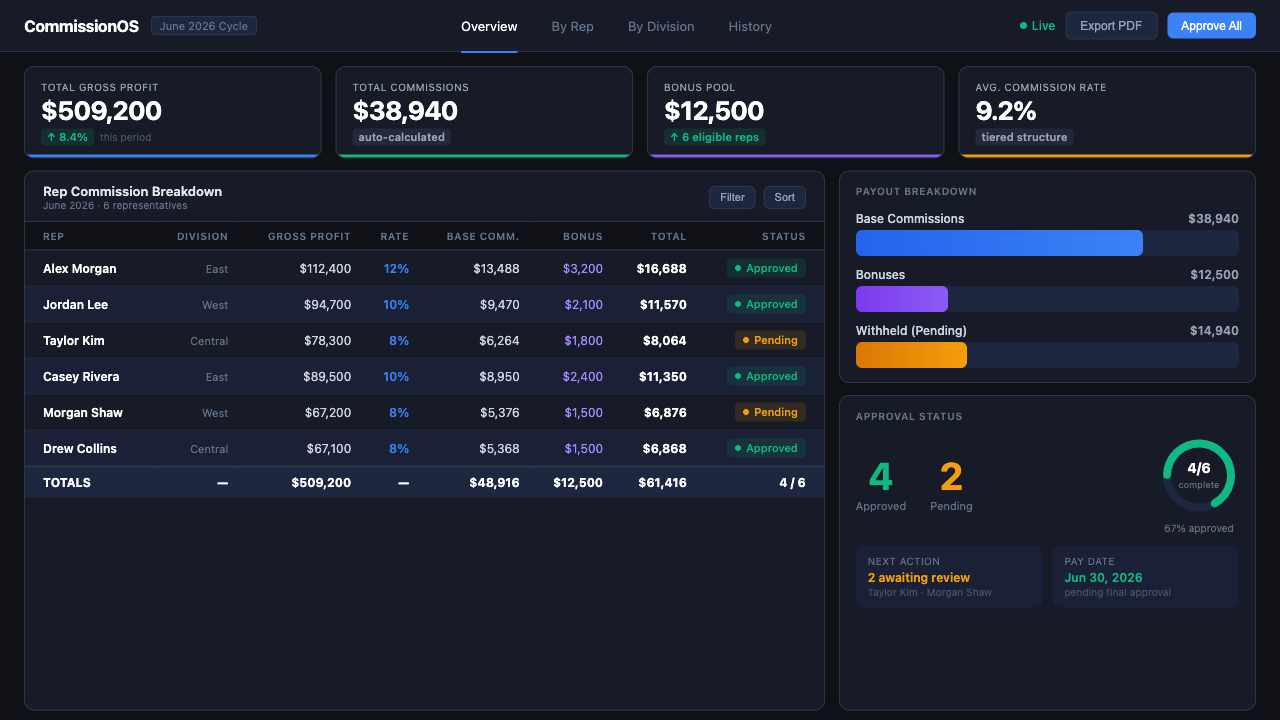The width and height of the screenshot is (1280, 720).
Task: Select the Casey Rivera rep name
Action: click(81, 376)
